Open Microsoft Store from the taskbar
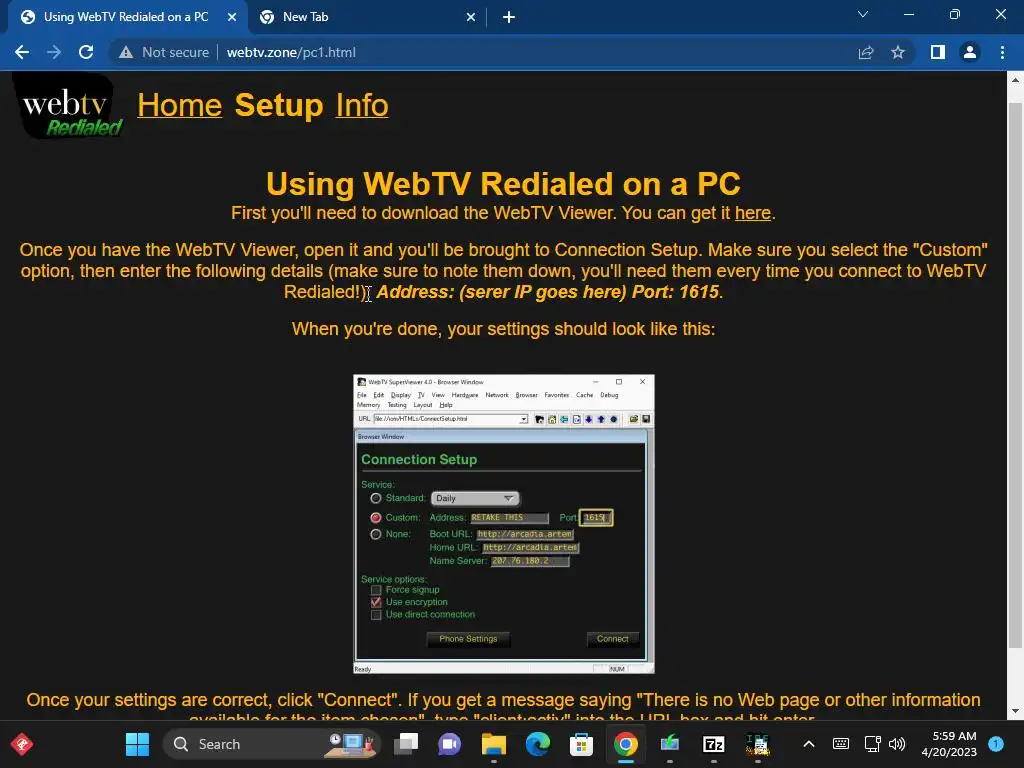The width and height of the screenshot is (1024, 768). click(x=581, y=744)
